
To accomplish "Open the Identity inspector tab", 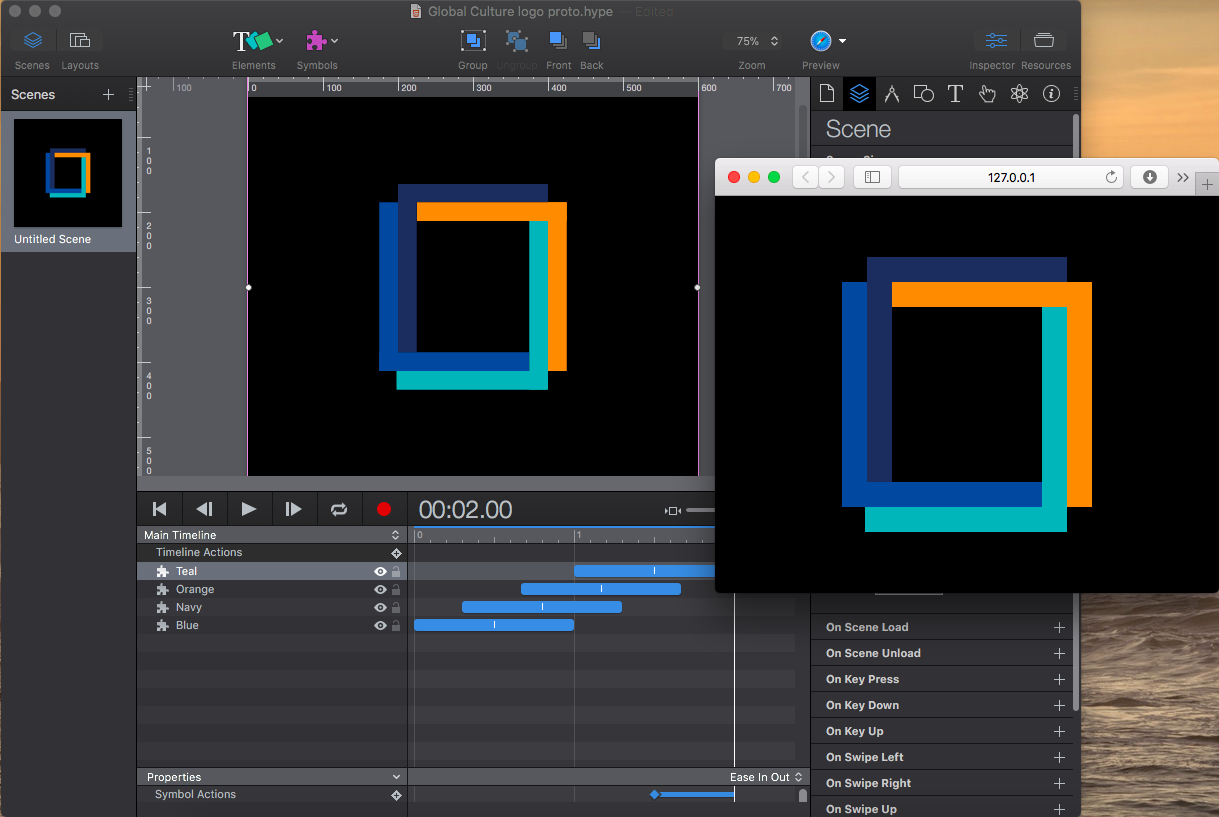I will tap(1051, 94).
